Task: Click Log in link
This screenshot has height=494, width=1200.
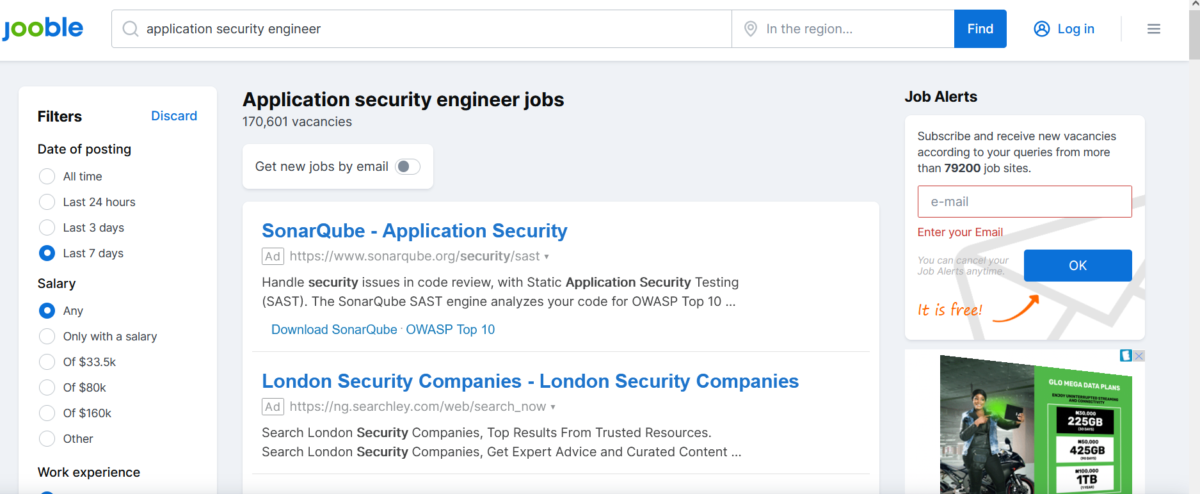Action: click(x=1076, y=29)
